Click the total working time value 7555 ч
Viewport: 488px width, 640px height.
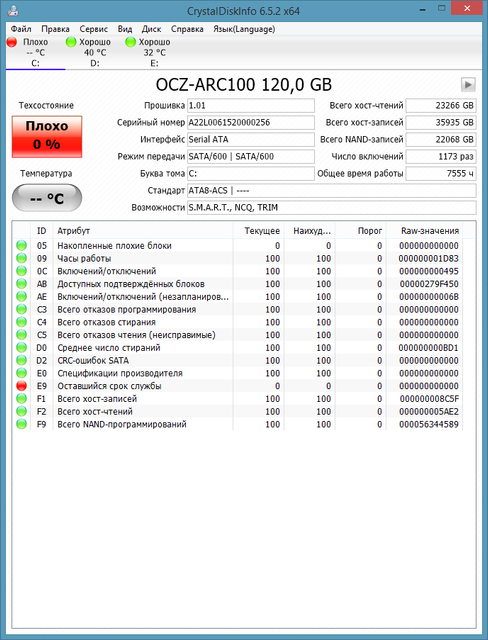[x=441, y=173]
